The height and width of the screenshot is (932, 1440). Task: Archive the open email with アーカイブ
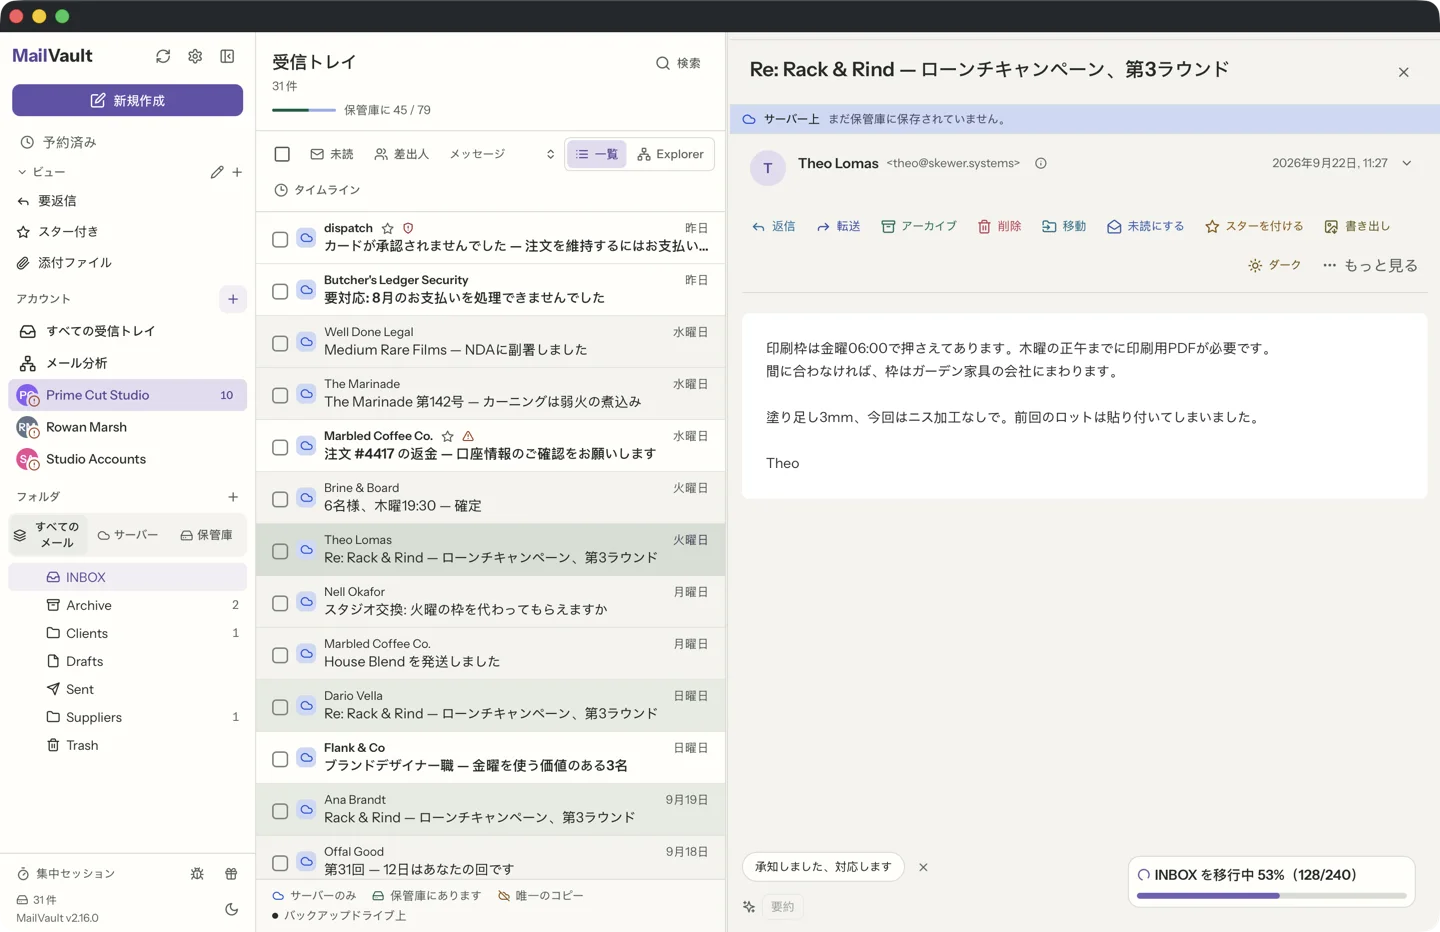pos(919,227)
